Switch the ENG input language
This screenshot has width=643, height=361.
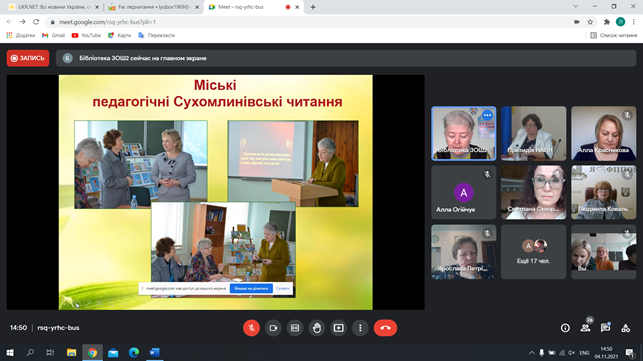click(584, 352)
